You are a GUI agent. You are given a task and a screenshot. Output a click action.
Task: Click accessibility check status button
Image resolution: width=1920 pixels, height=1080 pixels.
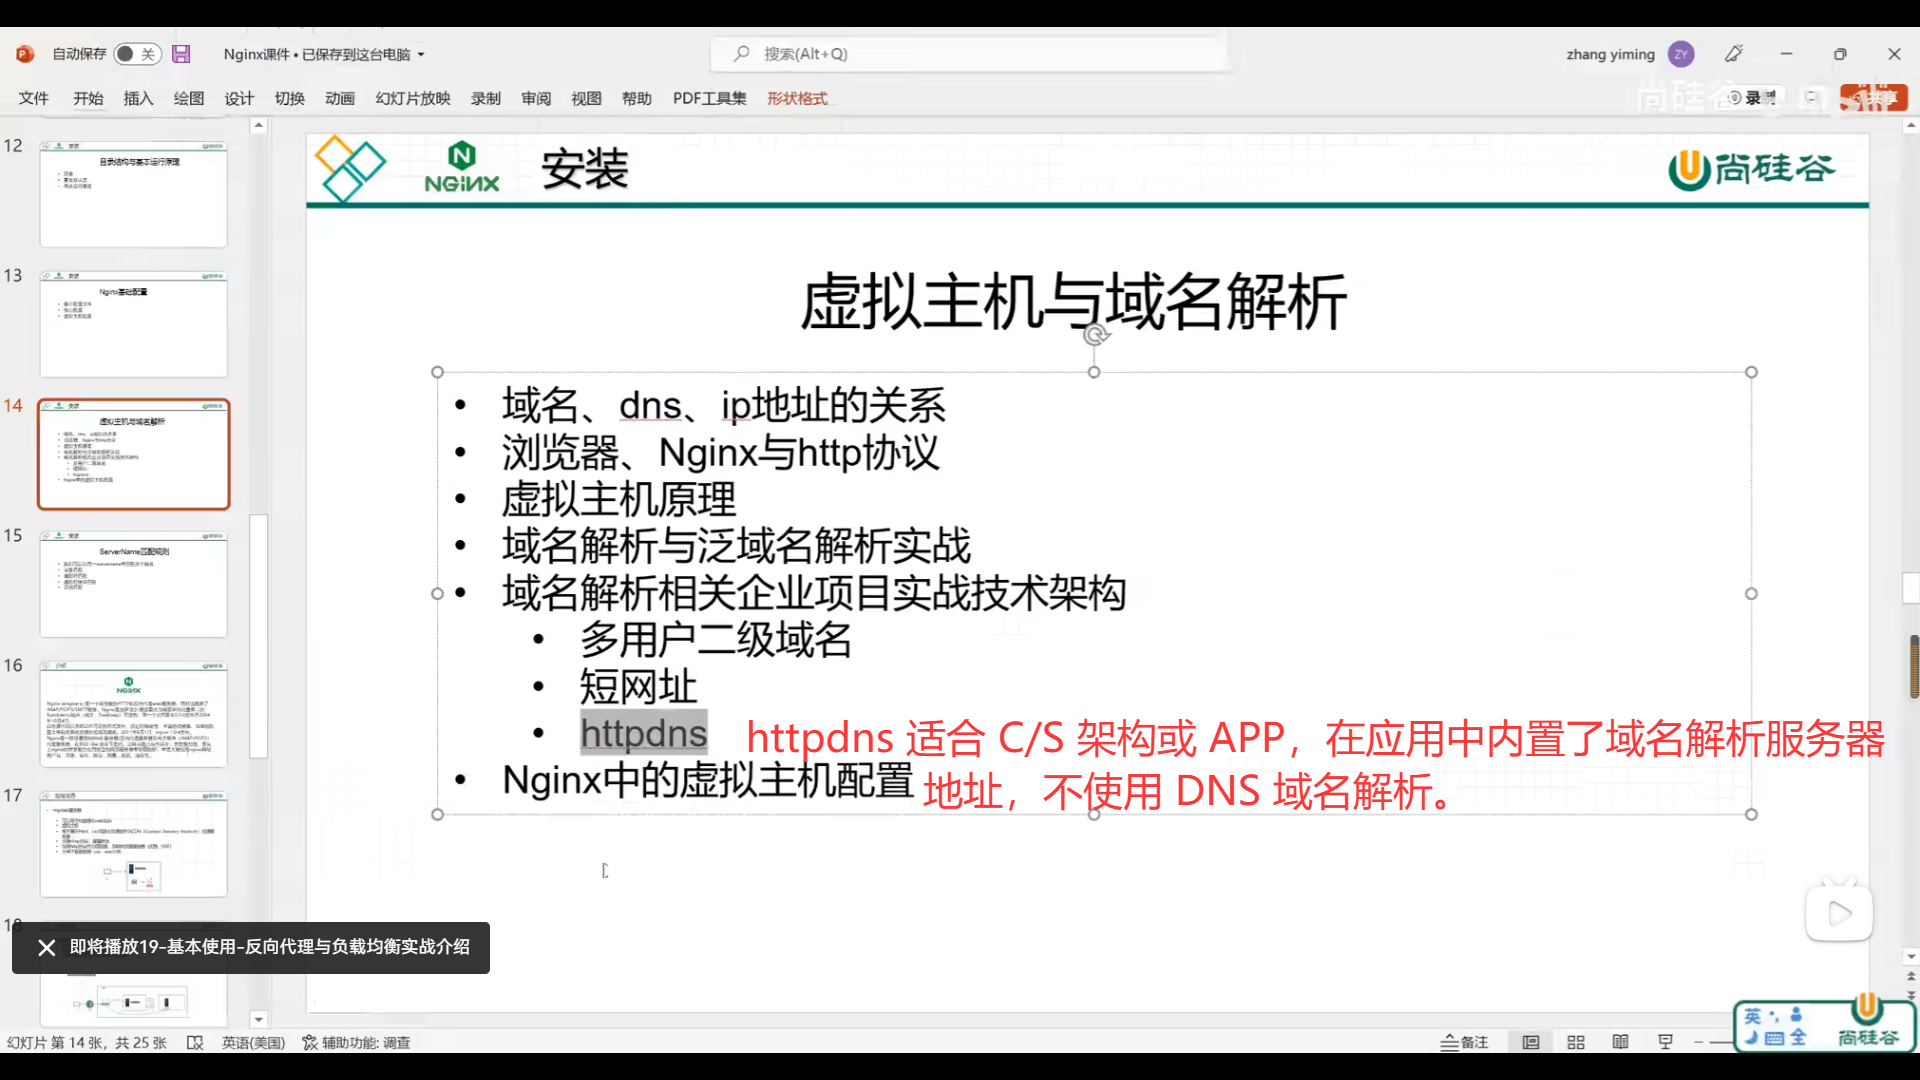[x=357, y=1042]
